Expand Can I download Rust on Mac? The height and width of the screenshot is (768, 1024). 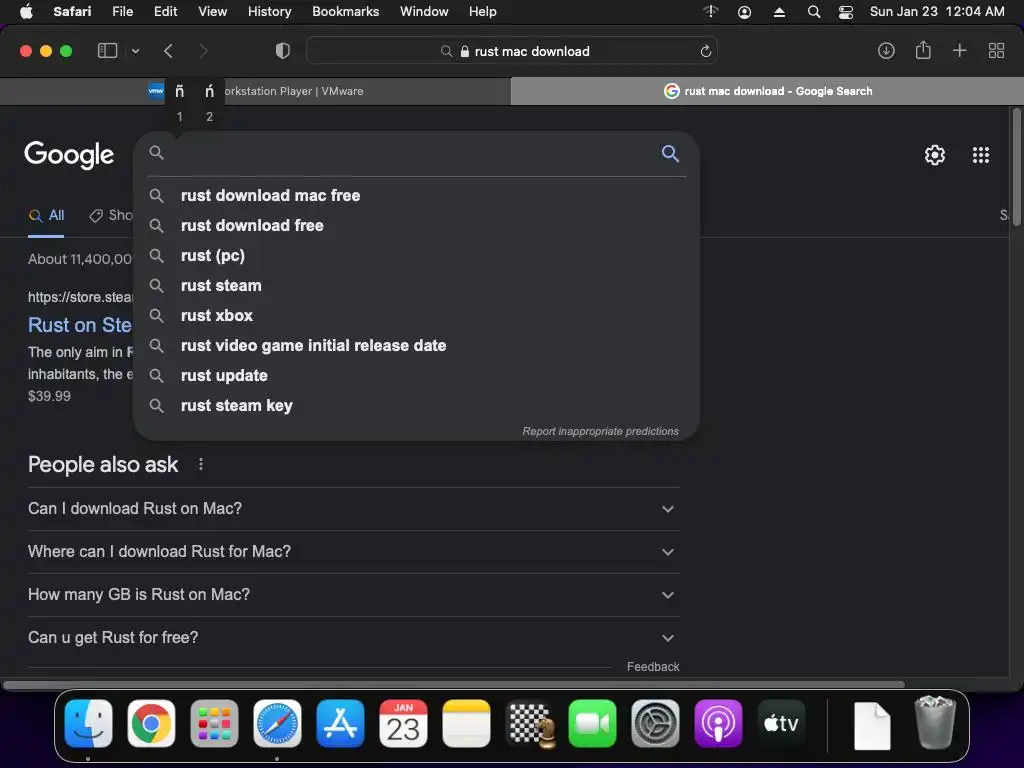[x=353, y=509]
